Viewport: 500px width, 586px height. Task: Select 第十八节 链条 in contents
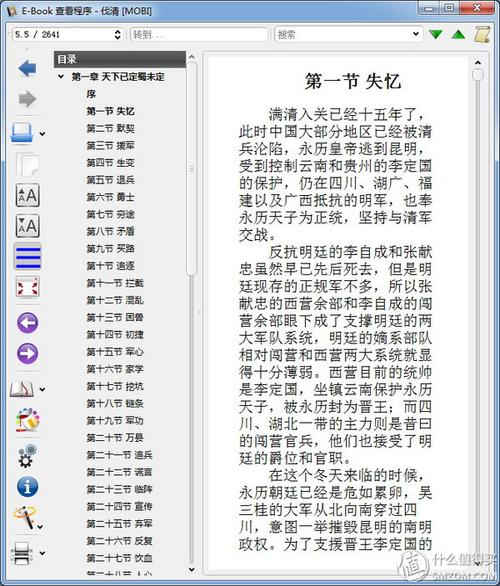click(x=115, y=404)
